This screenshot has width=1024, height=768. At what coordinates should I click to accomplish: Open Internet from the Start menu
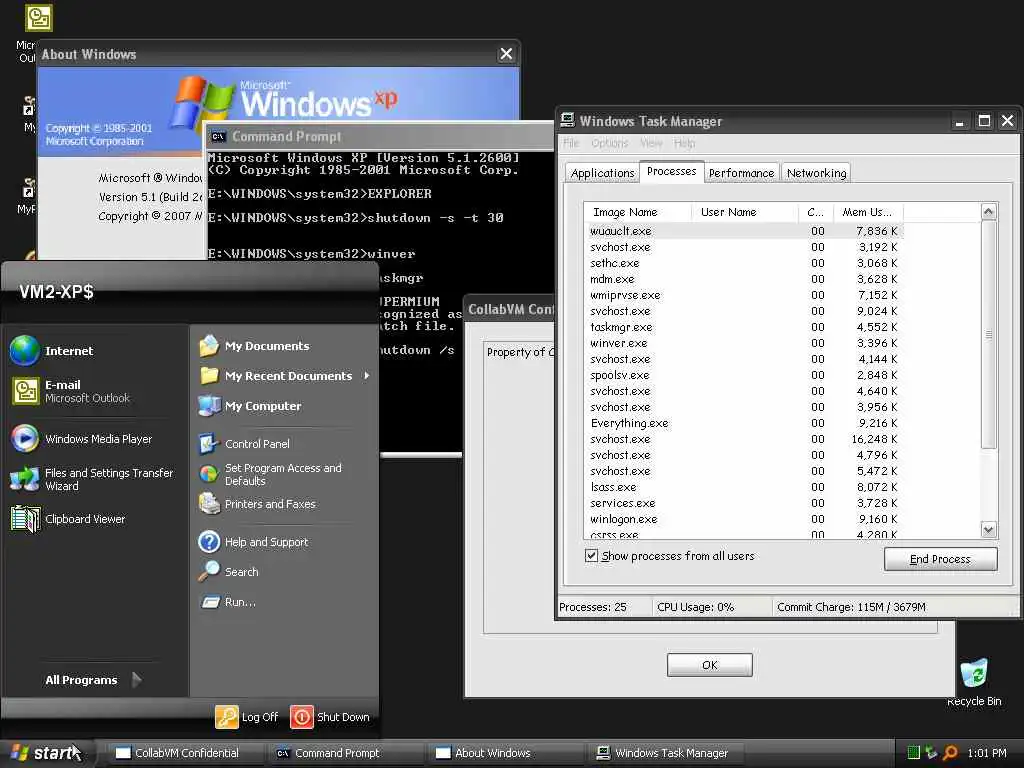[52, 351]
